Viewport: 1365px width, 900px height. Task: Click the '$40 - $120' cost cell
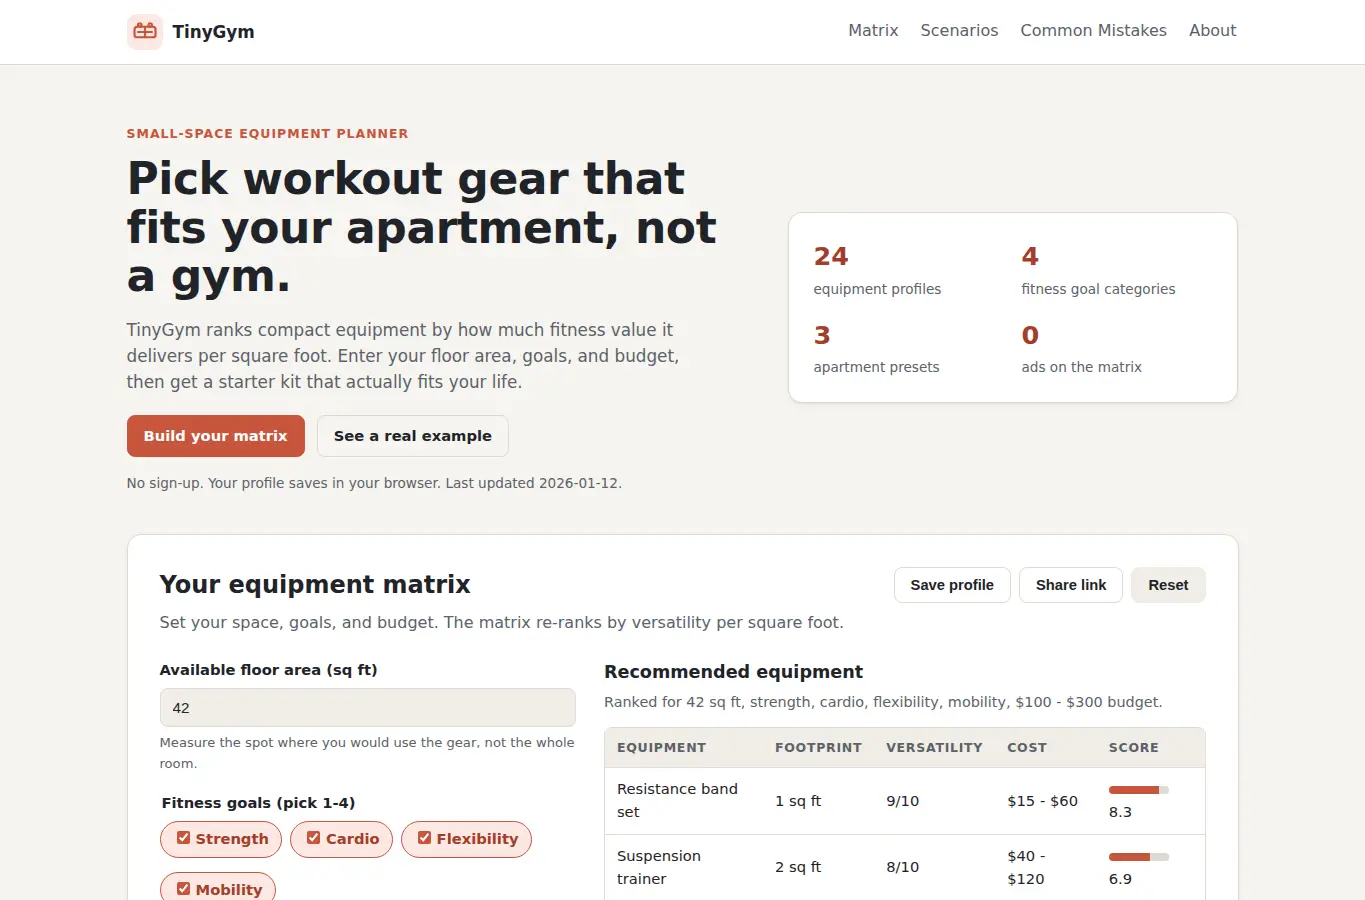tap(1026, 867)
